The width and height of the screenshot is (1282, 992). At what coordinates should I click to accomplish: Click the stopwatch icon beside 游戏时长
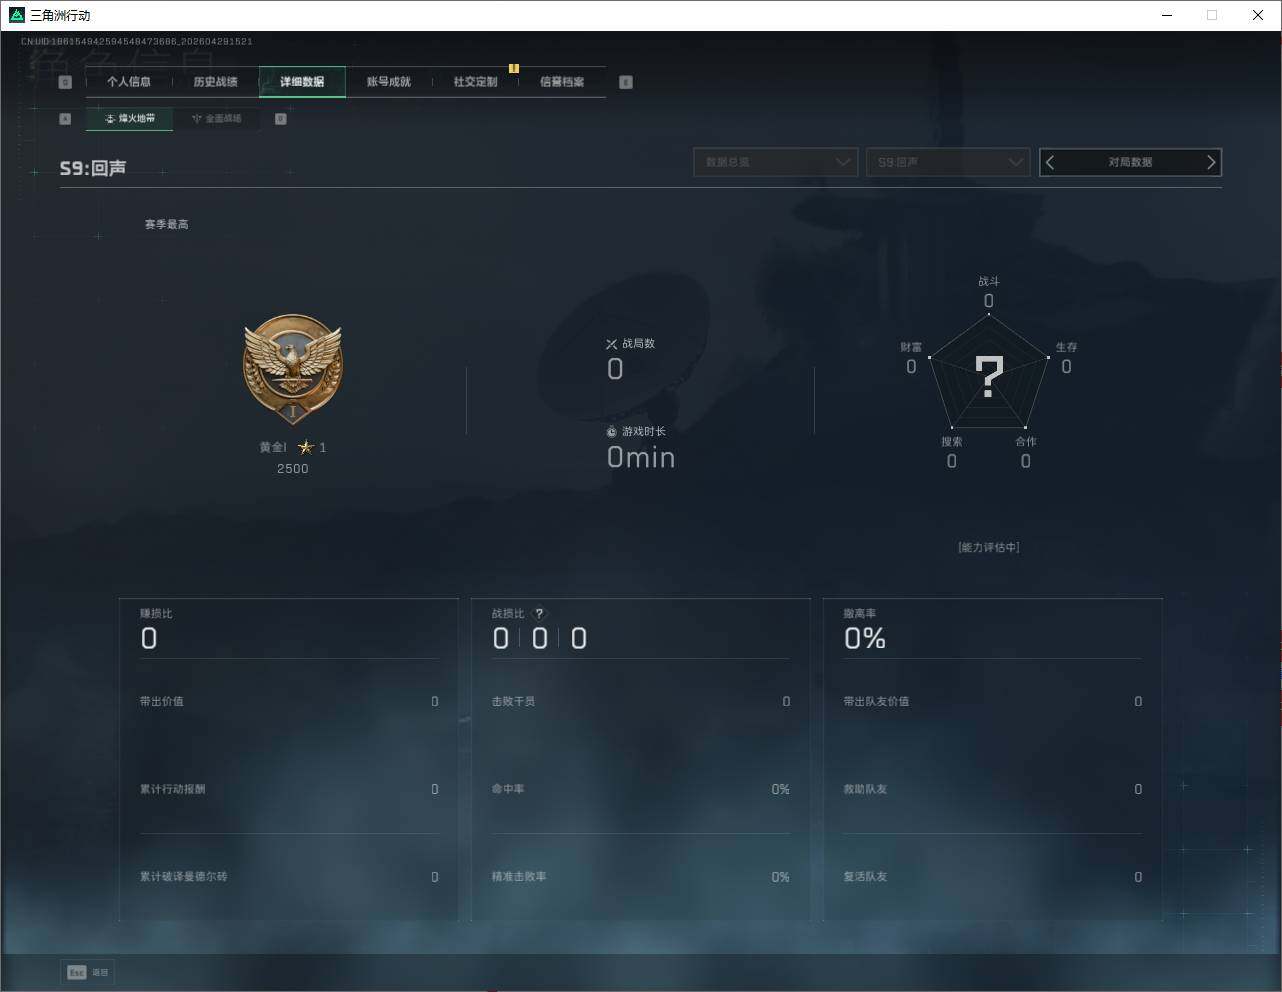612,432
